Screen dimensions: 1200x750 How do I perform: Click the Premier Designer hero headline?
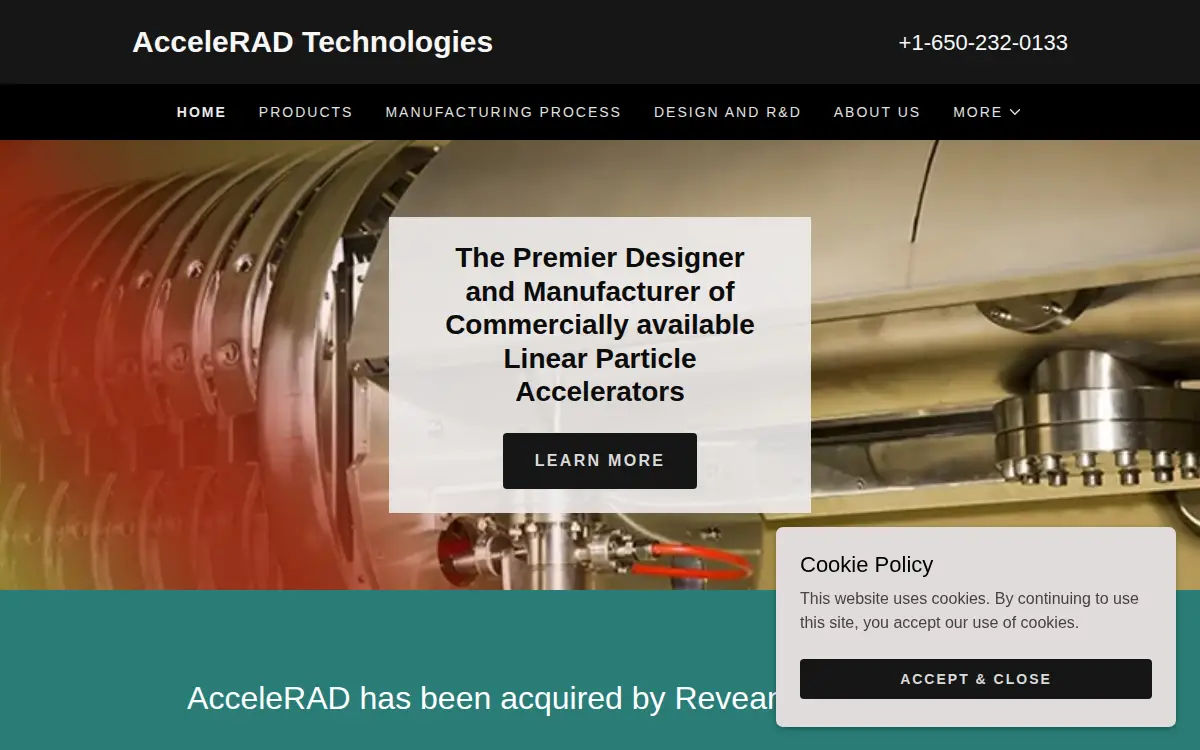pos(600,324)
